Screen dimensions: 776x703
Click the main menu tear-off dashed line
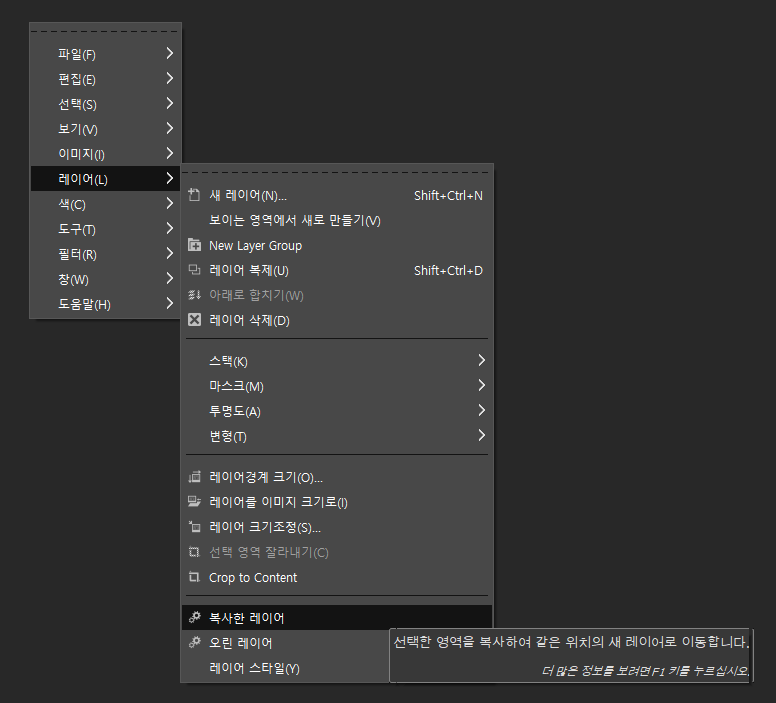point(104,31)
